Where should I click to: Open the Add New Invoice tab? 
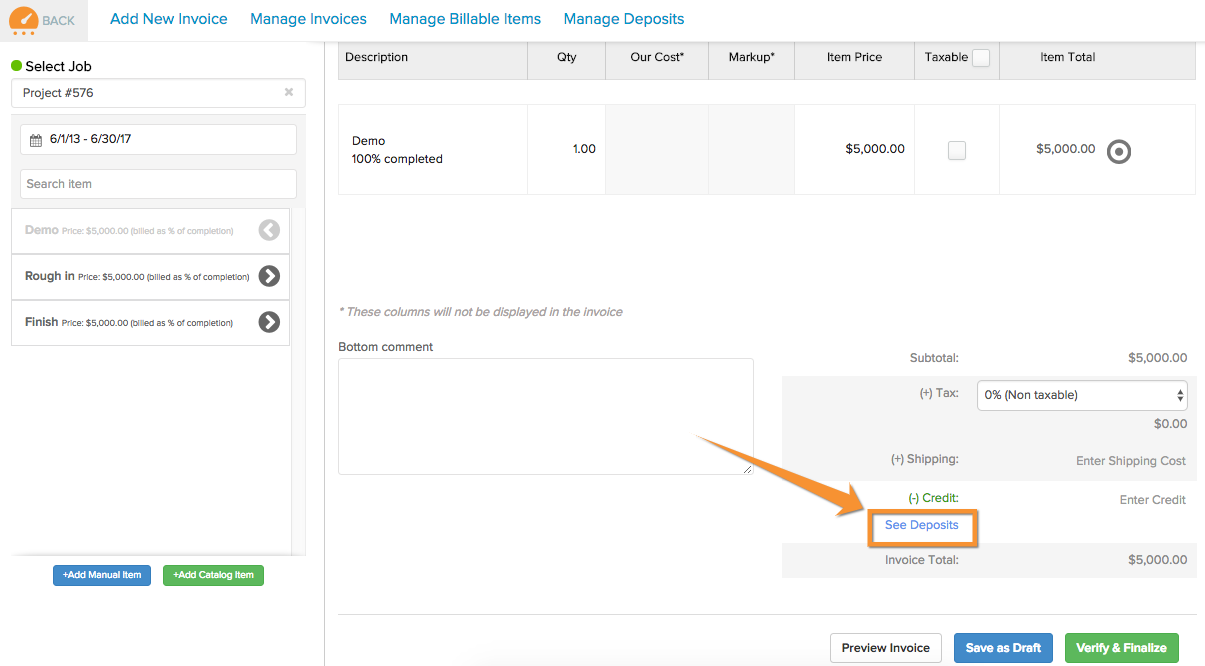169,19
